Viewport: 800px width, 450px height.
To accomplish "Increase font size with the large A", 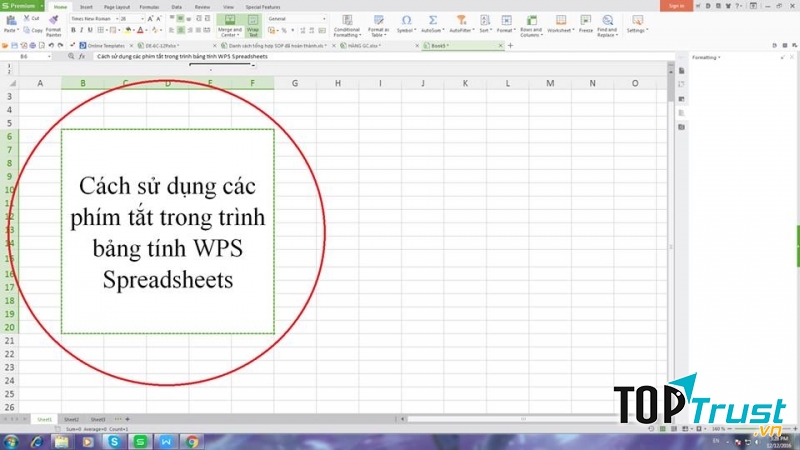I will [150, 19].
